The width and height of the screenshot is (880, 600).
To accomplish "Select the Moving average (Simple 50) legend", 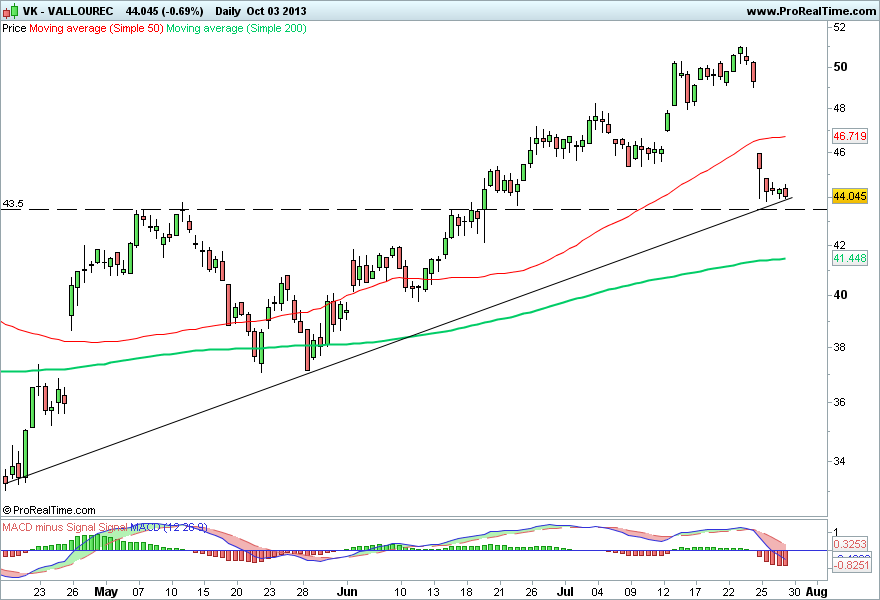I will [x=96, y=28].
